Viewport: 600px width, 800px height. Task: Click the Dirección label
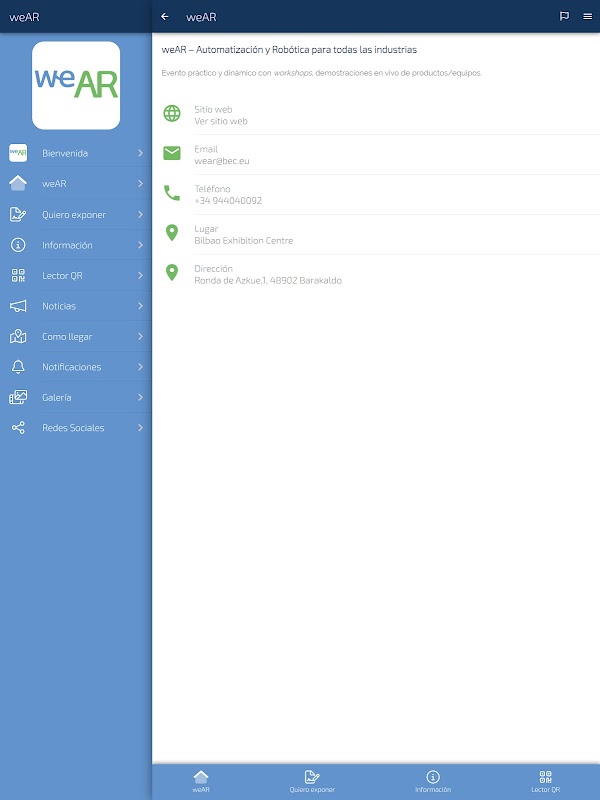[213, 268]
